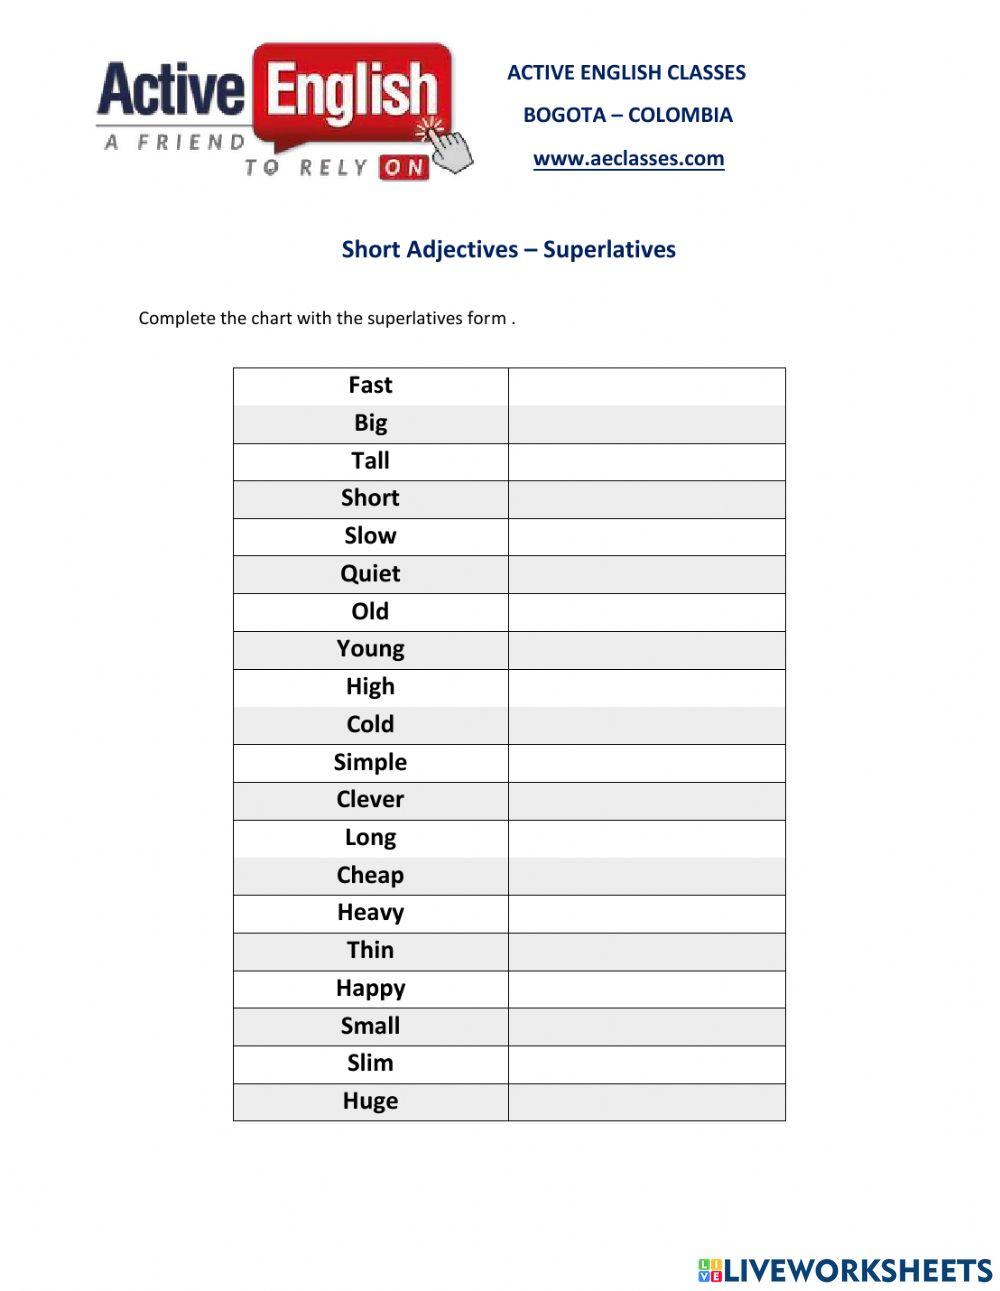The width and height of the screenshot is (1000, 1291).
Task: Click the Short Adjectives – Superlatives heading
Action: tap(508, 249)
